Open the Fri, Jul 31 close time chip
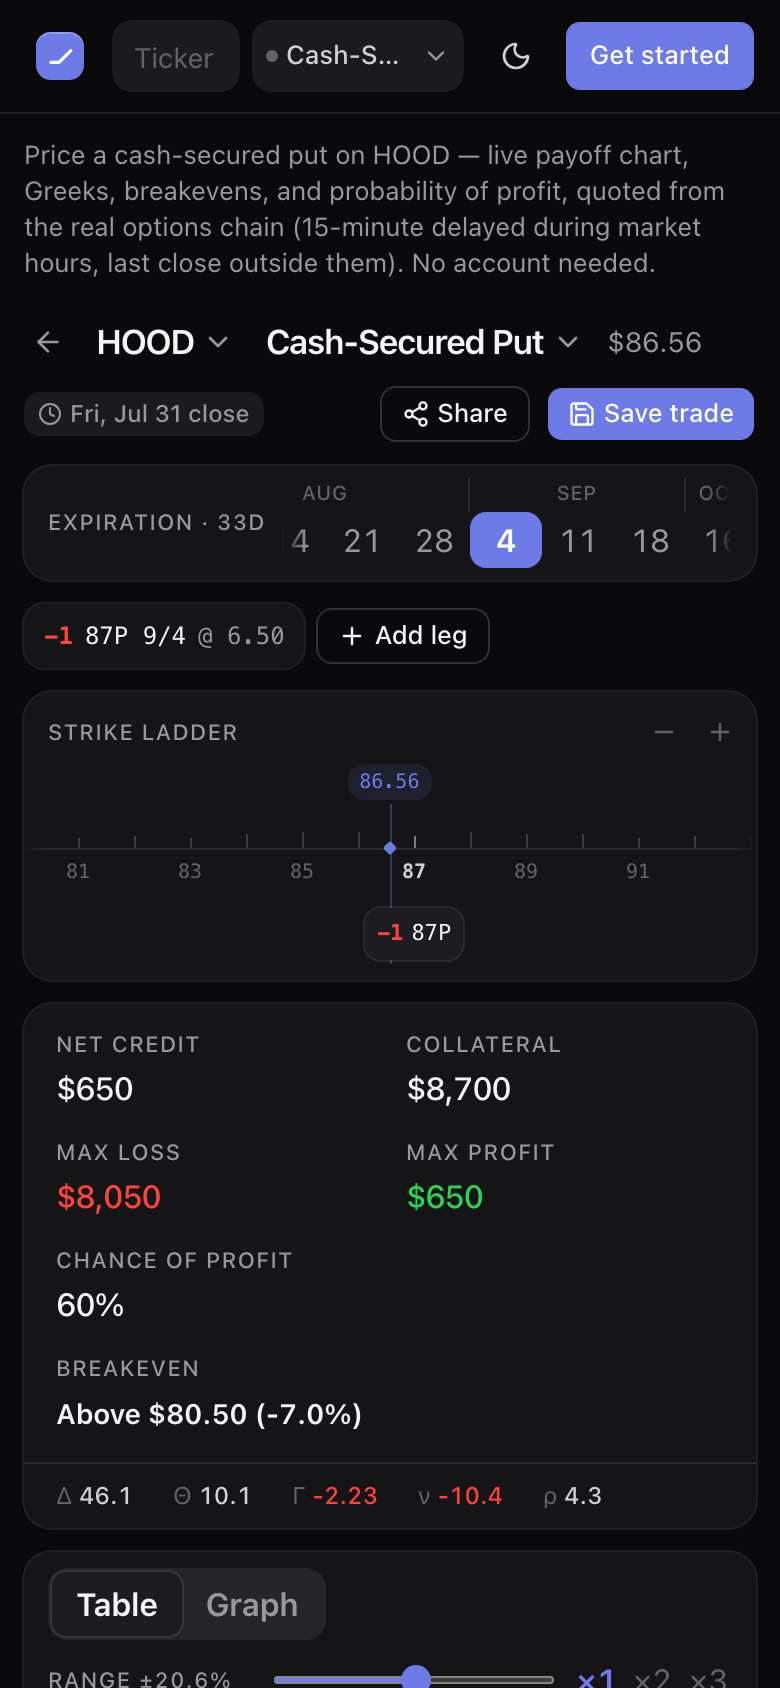Screen dimensions: 780x1688 [x=144, y=414]
